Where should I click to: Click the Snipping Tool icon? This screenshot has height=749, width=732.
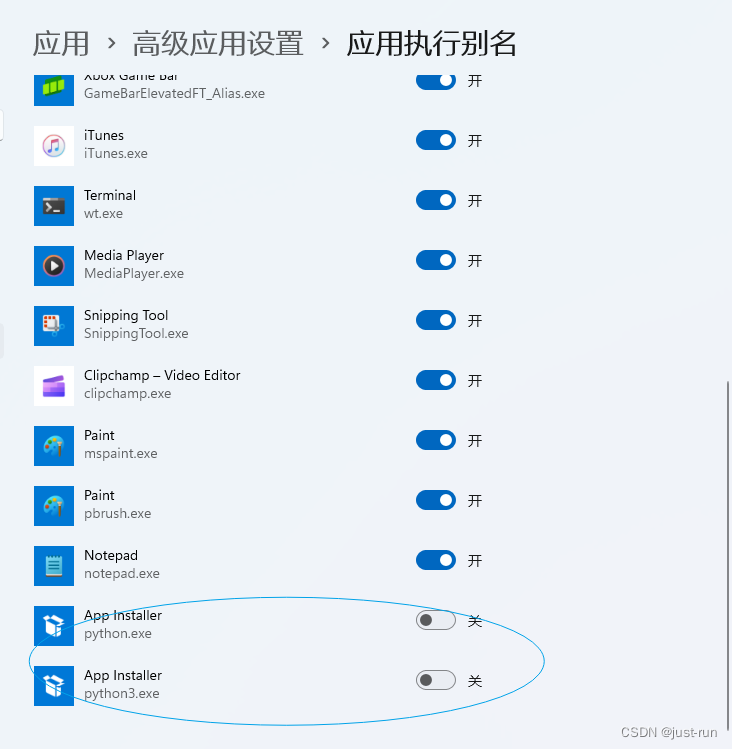[x=54, y=326]
